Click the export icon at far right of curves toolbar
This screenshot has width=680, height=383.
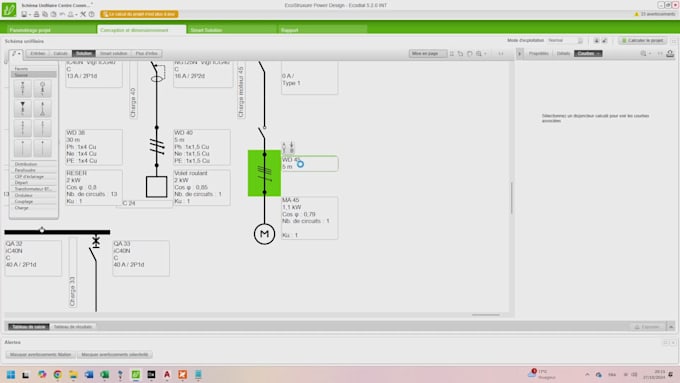pyautogui.click(x=670, y=53)
